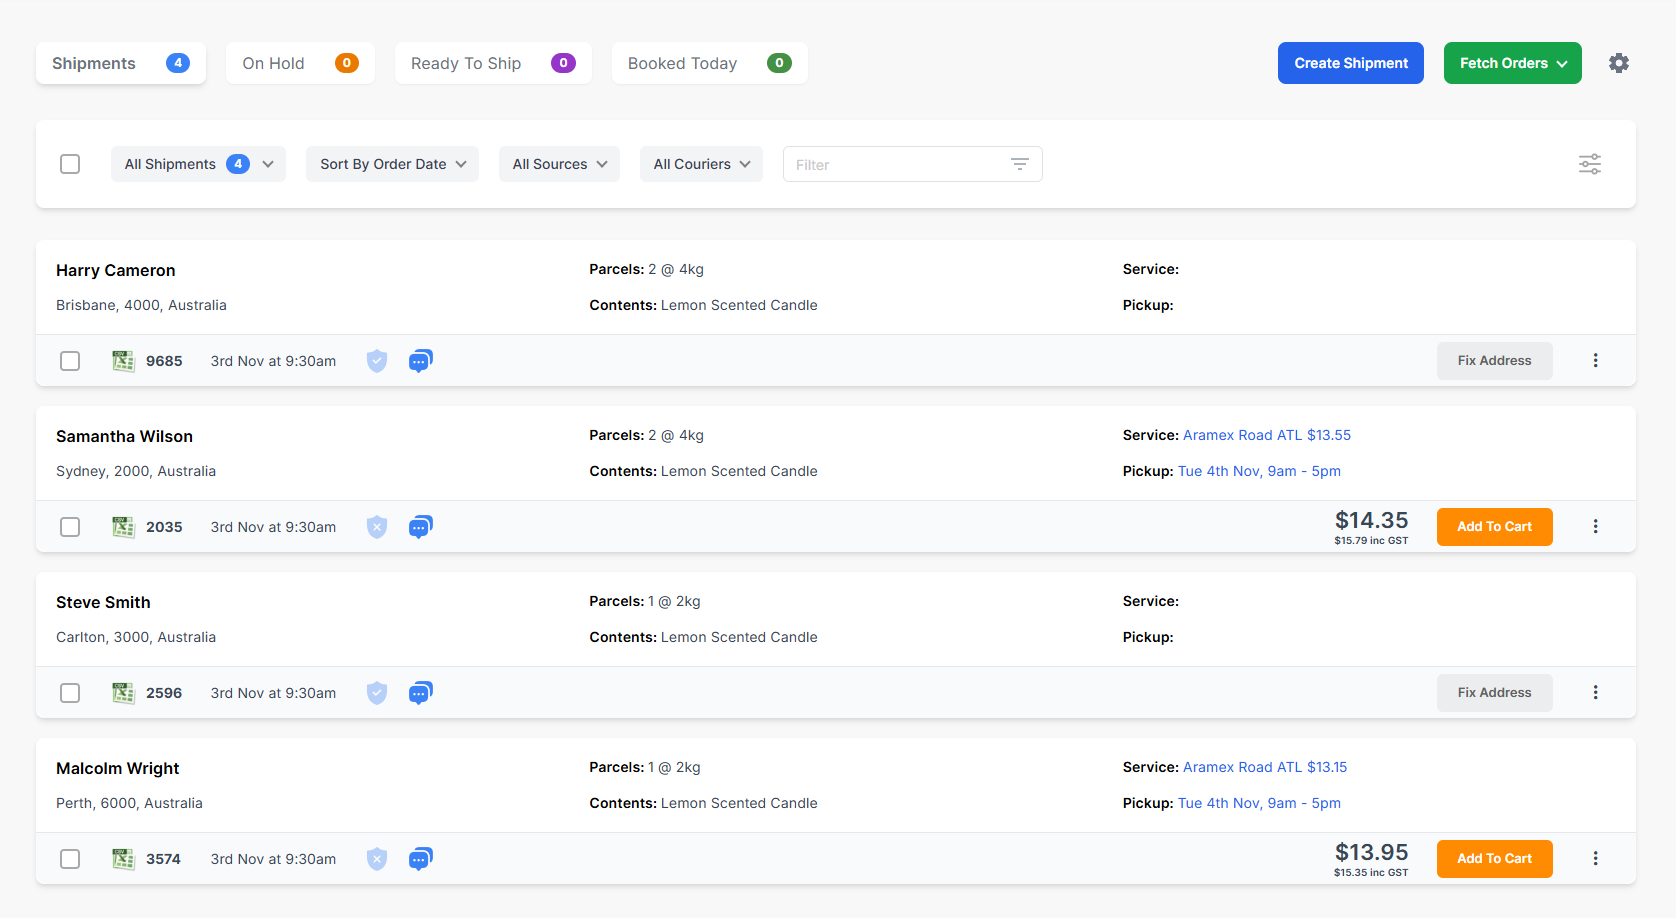Check the select-all checkbox above the shipment list

tap(69, 163)
